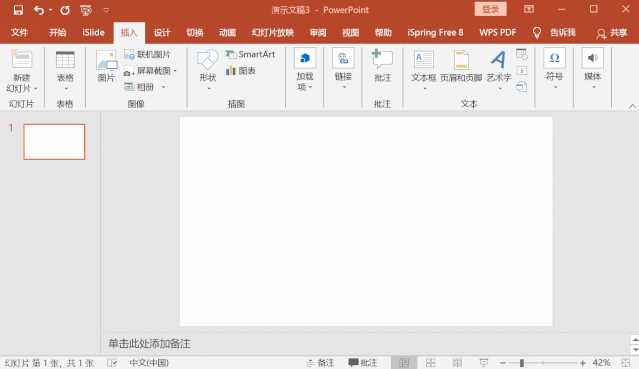The image size is (639, 369).
Task: Open the 媒体 media dropdown
Action: pyautogui.click(x=593, y=69)
